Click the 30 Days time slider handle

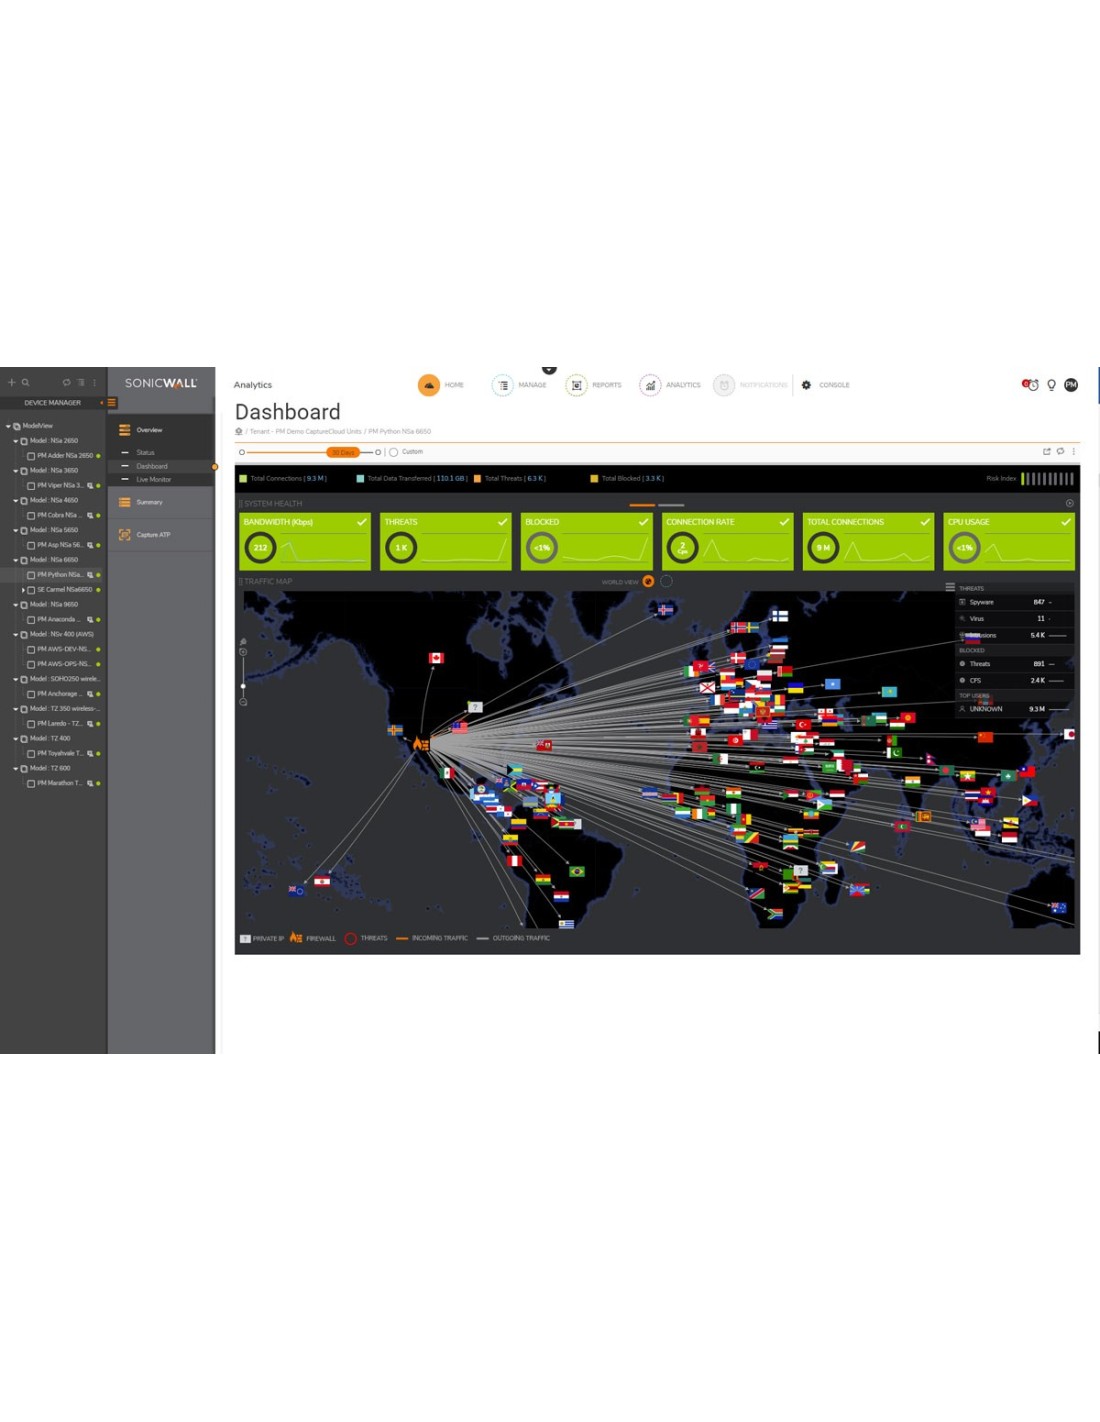coord(343,452)
